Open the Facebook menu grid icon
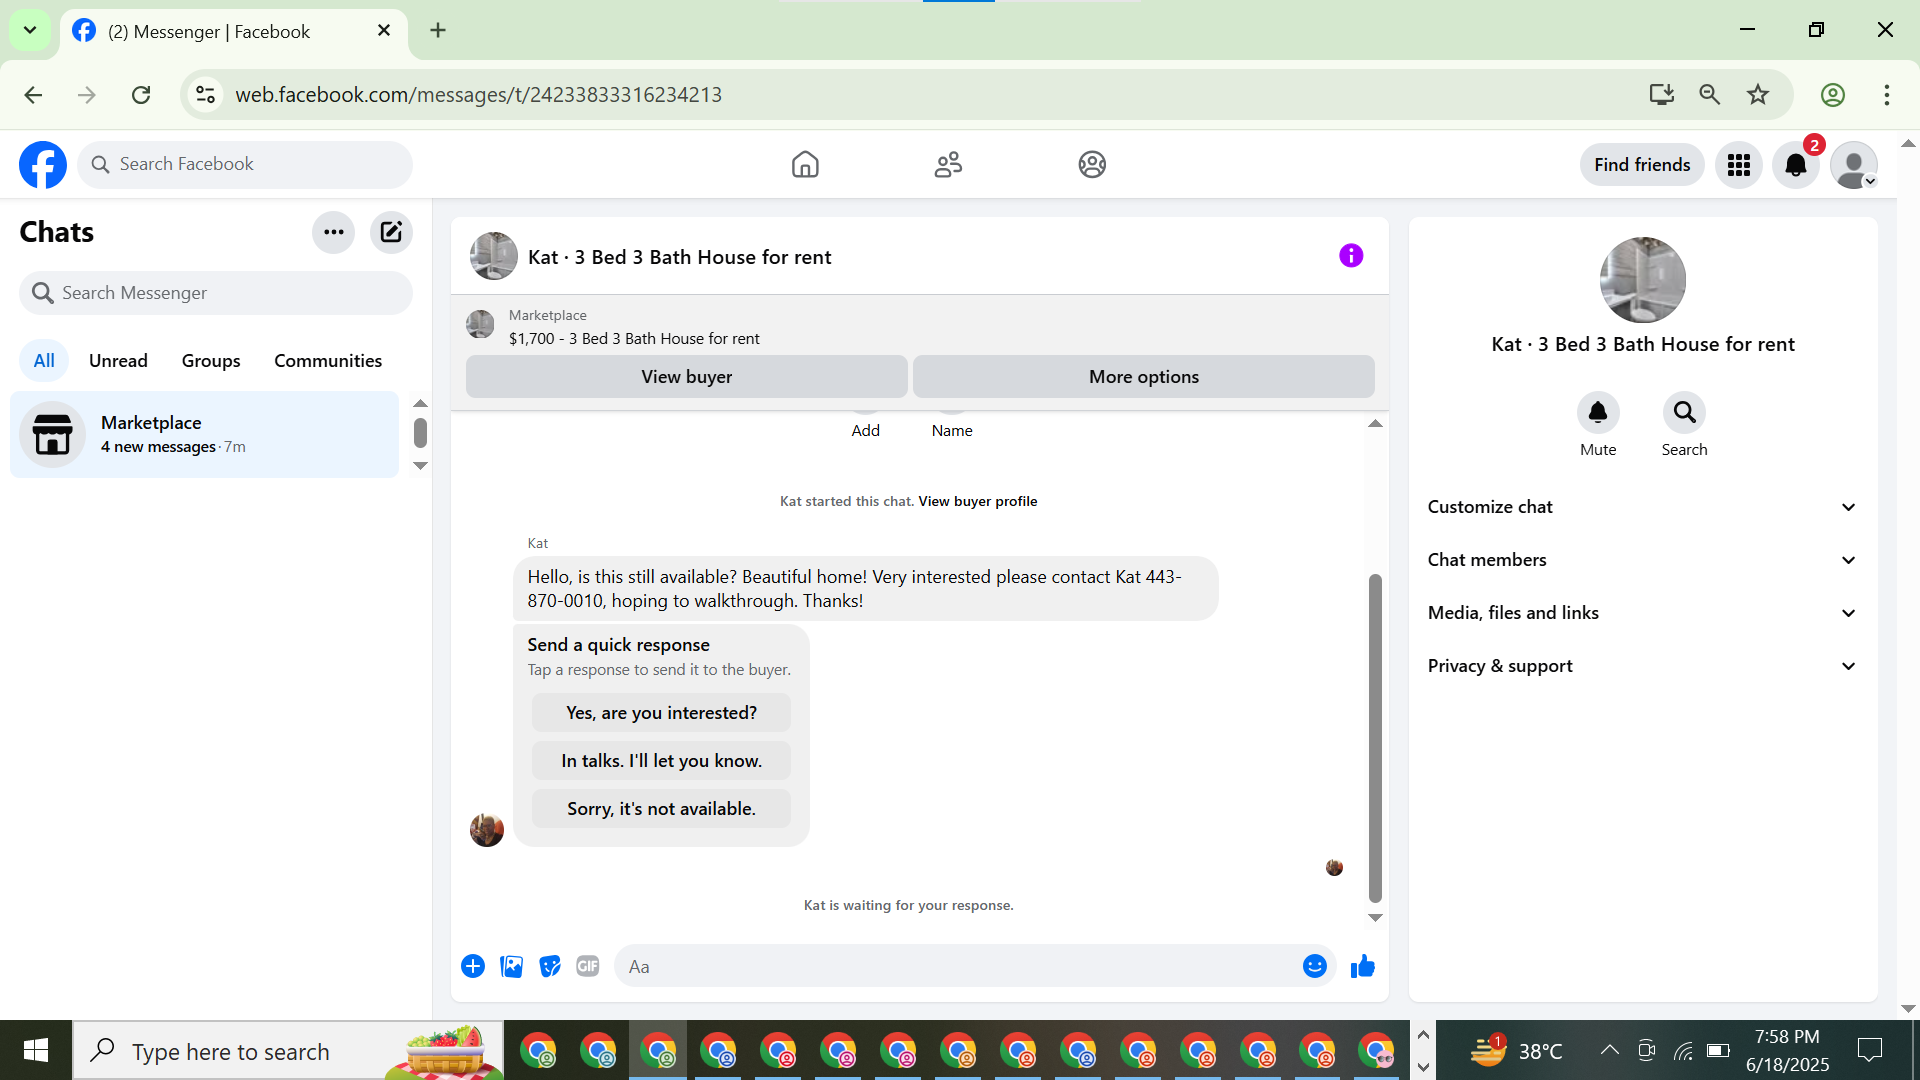 click(x=1739, y=165)
